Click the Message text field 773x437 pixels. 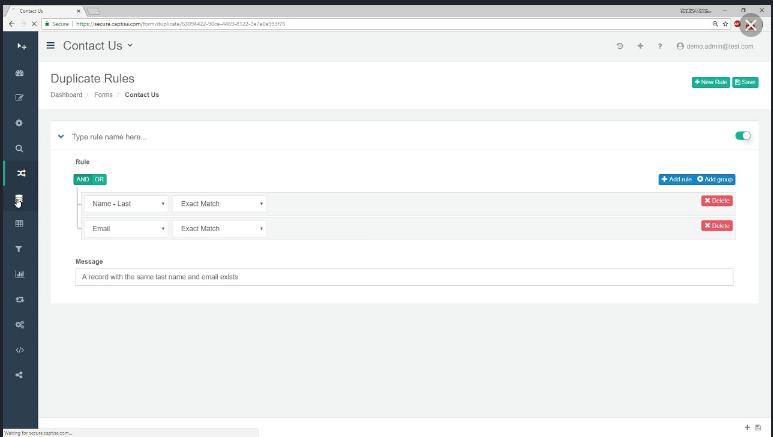pyautogui.click(x=404, y=277)
